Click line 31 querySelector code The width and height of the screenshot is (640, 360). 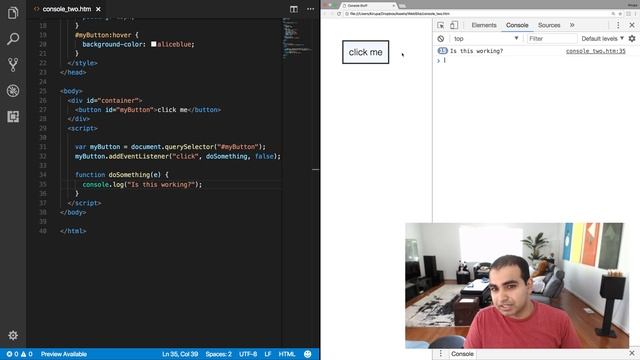point(170,147)
